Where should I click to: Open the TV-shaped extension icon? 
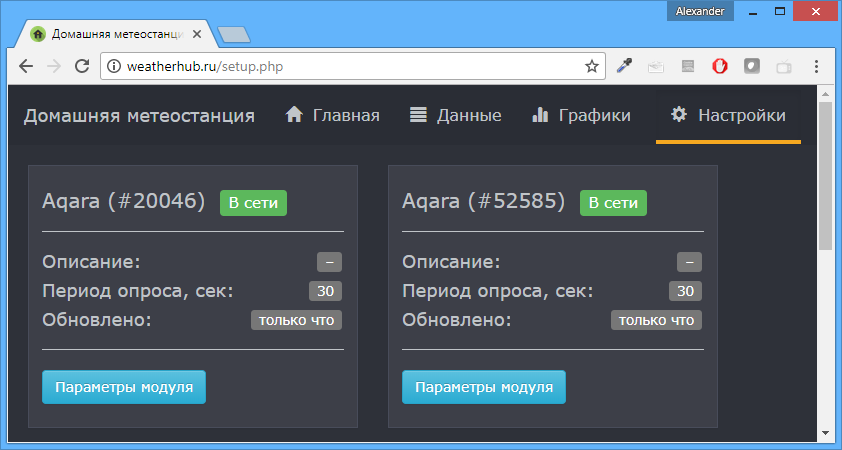[784, 67]
